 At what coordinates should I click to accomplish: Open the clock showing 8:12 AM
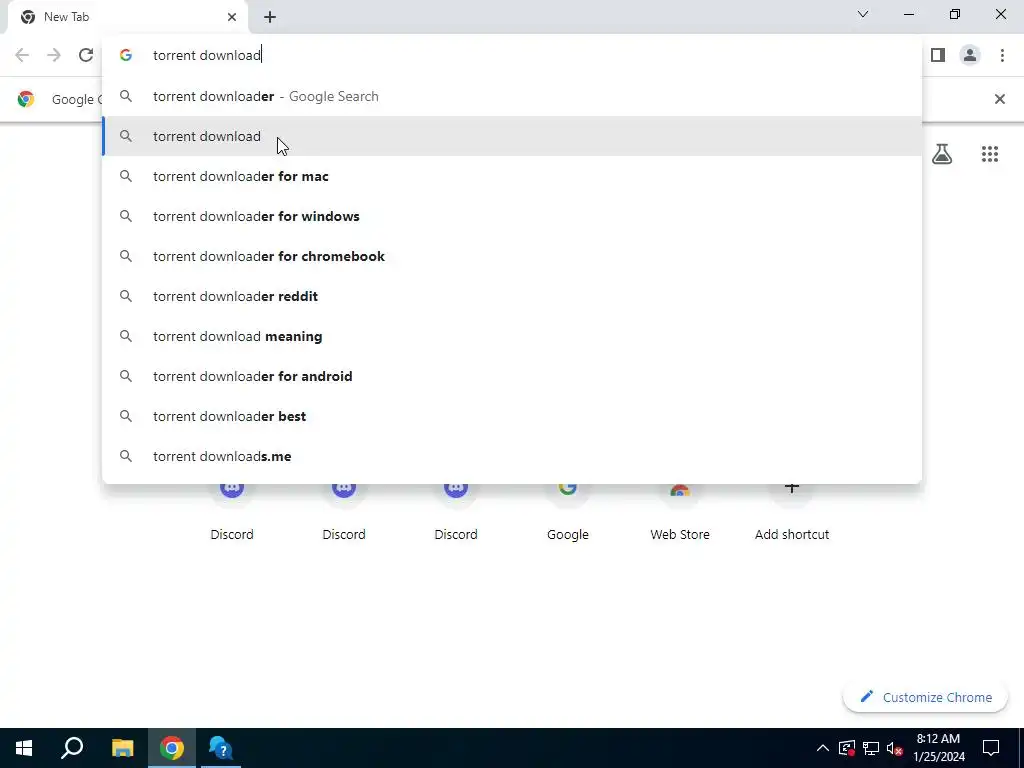coord(938,748)
